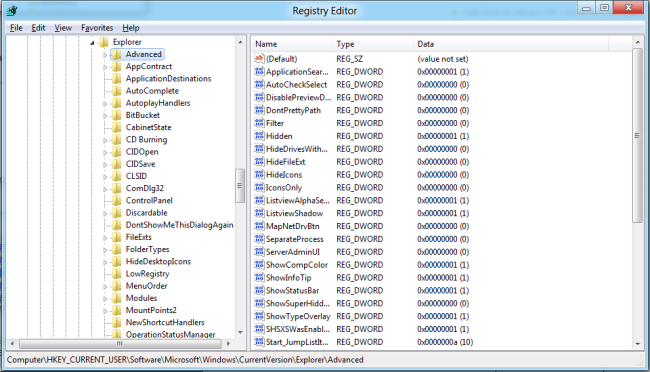Collapse the Explorer key in tree
This screenshot has height=372, width=650.
point(92,43)
